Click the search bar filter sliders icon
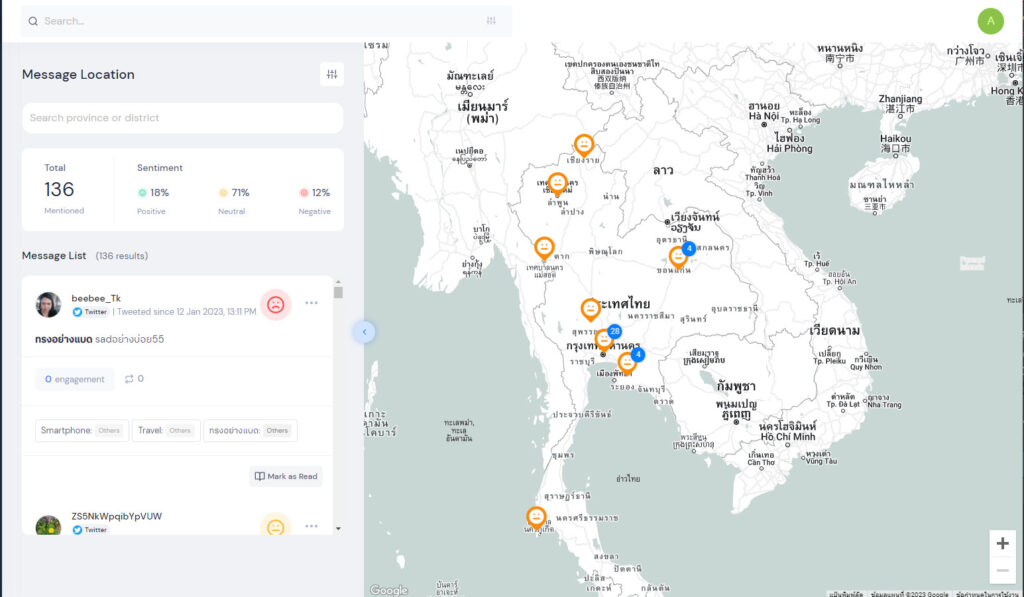 491,21
